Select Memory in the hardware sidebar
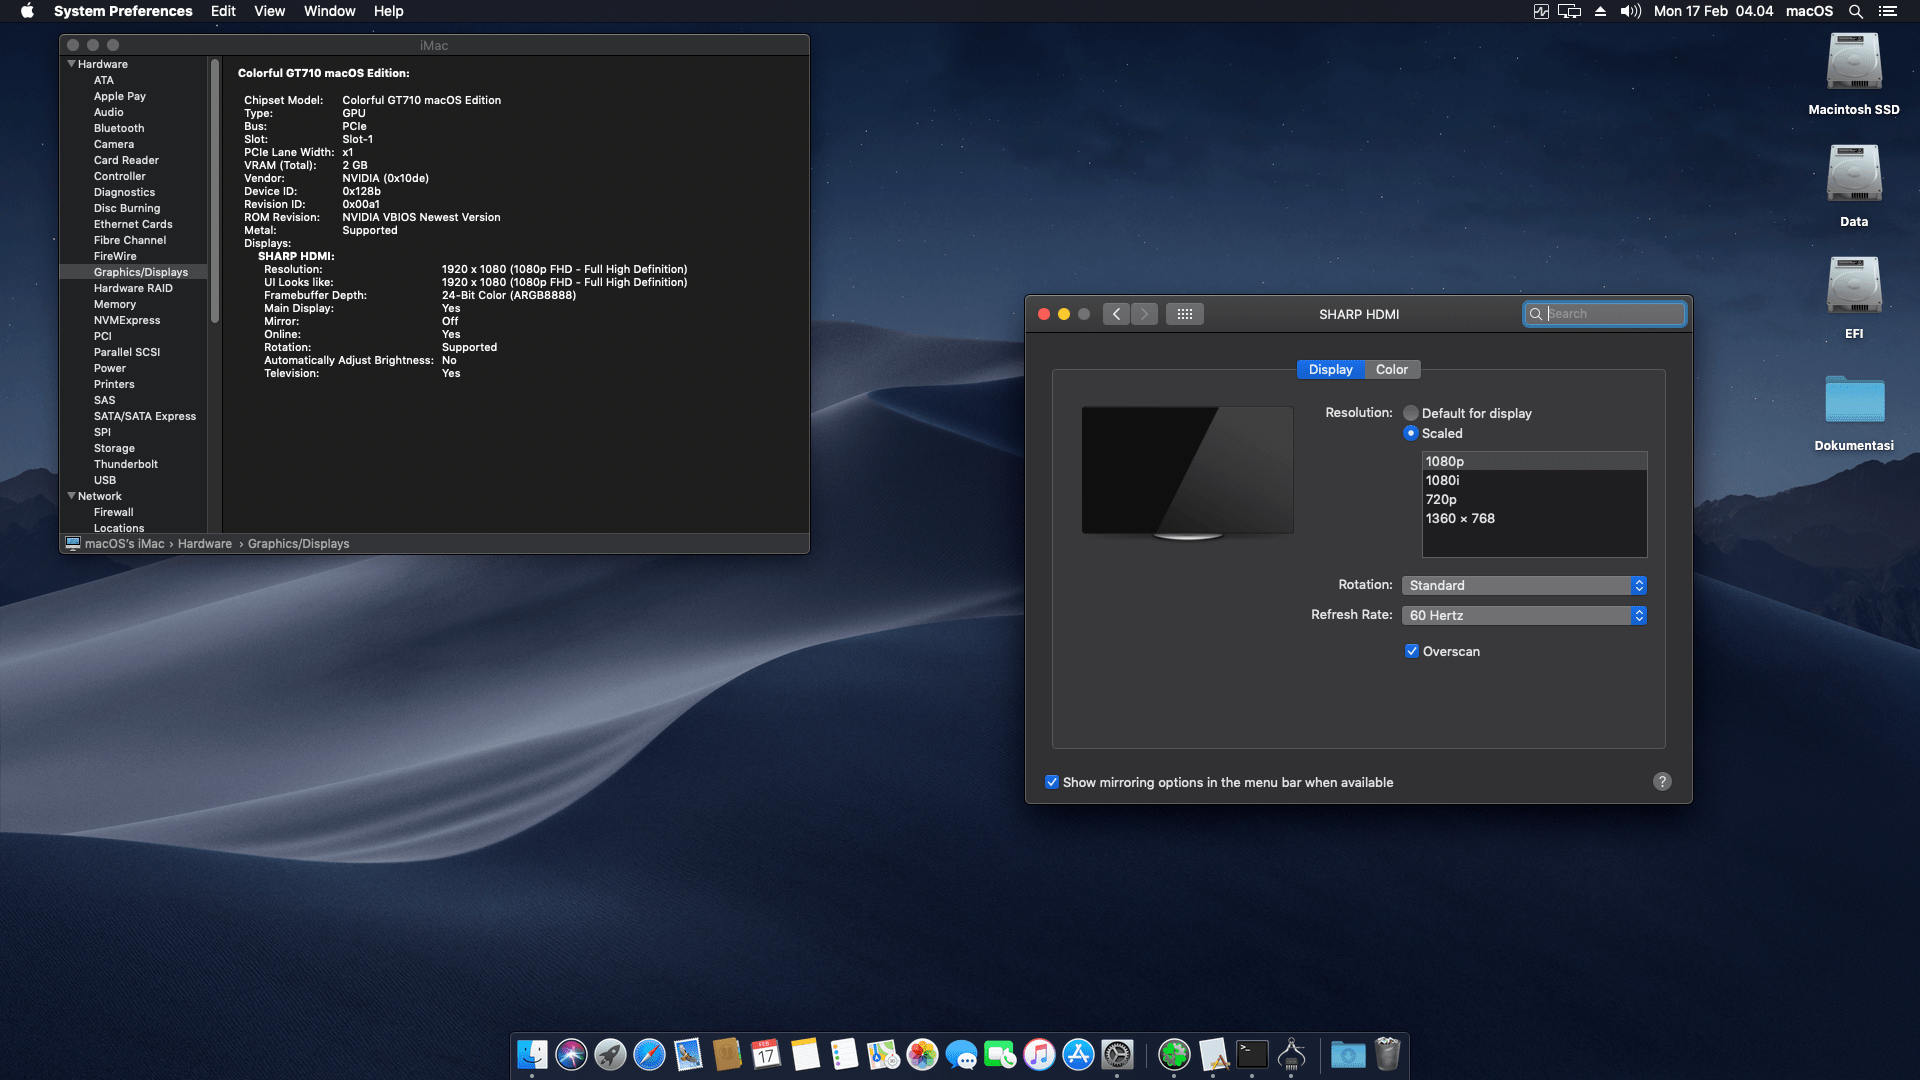The width and height of the screenshot is (1920, 1080). (115, 304)
